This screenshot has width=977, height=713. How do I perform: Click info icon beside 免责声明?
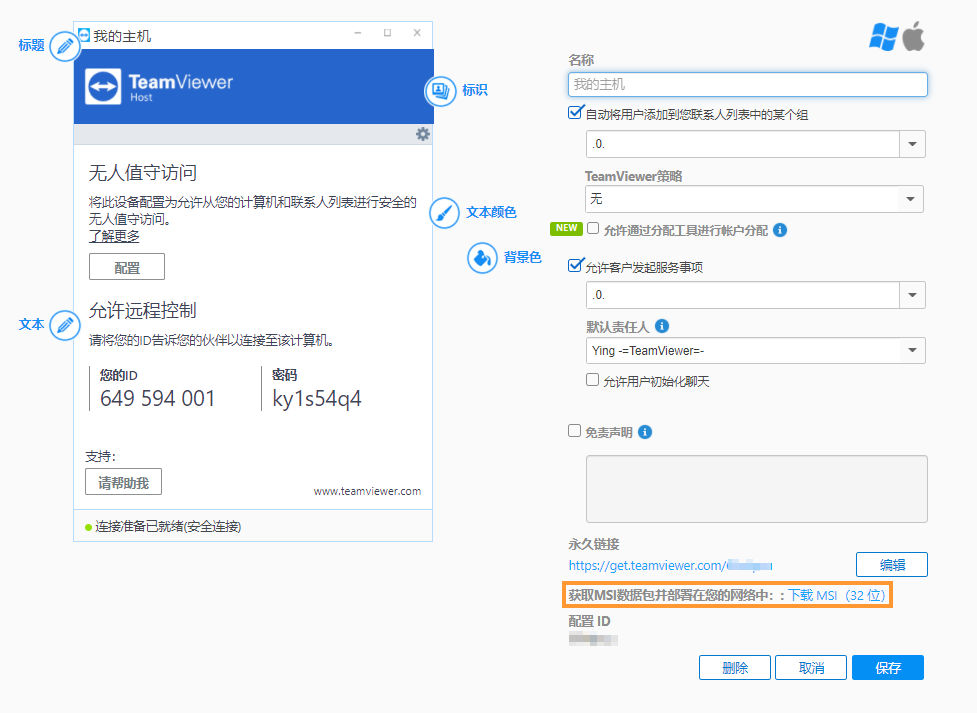coord(646,432)
